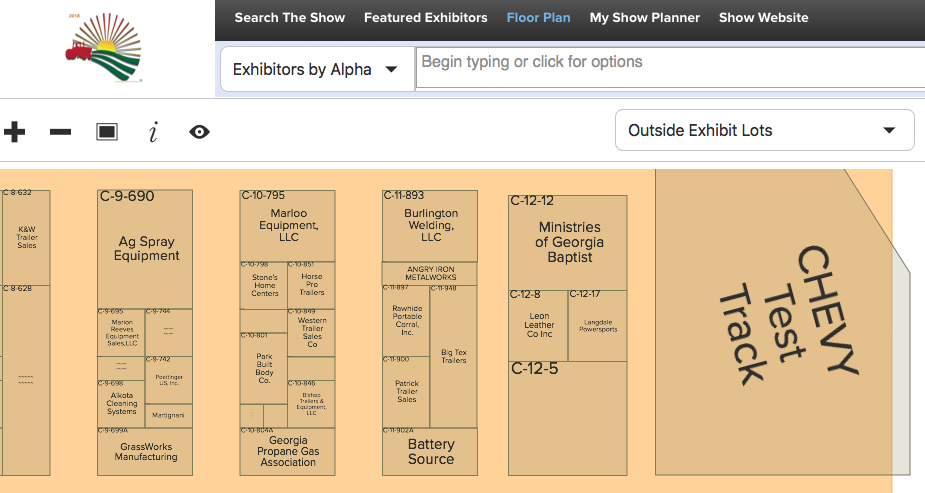925x493 pixels.
Task: Select Marion Reeves Equipment Sales booth
Action: (121, 333)
